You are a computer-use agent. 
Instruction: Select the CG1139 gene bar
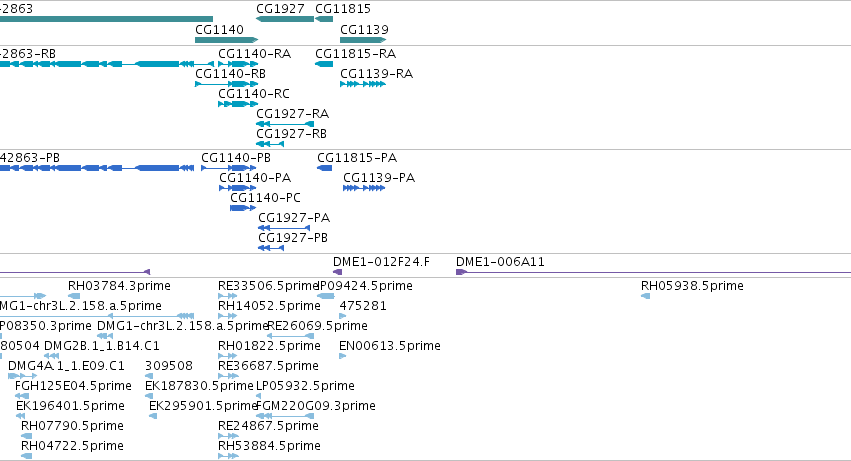pos(363,40)
